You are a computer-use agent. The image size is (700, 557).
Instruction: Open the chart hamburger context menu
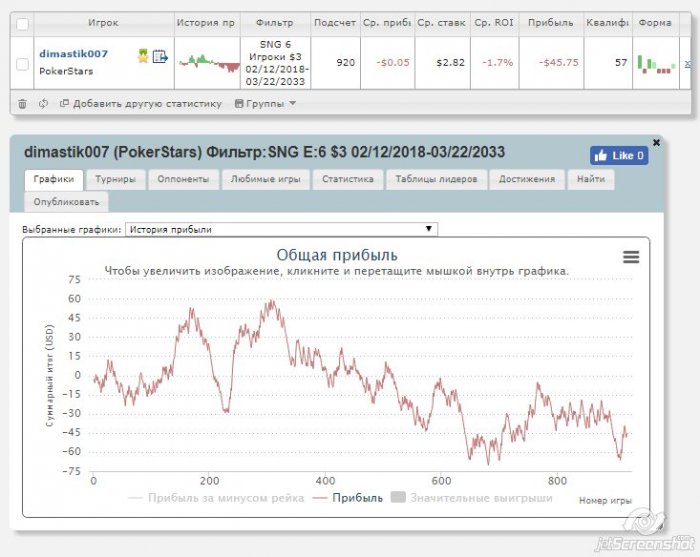coord(631,257)
